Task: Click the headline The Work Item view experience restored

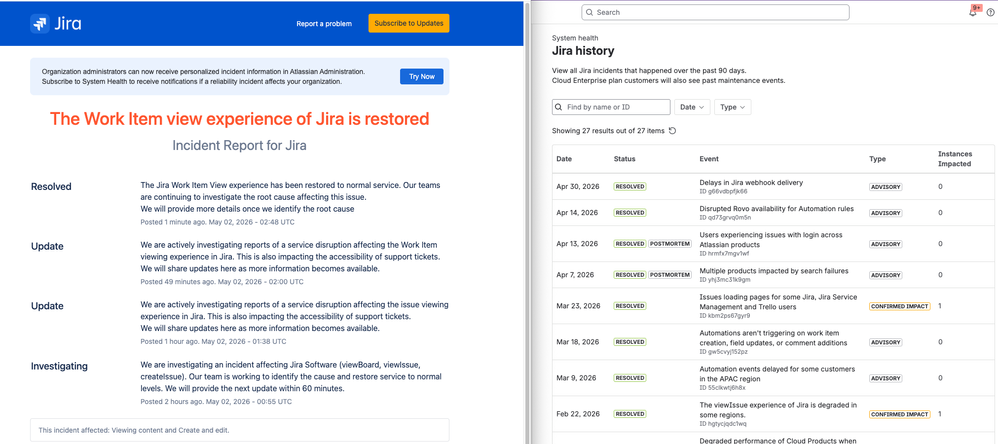Action: click(x=239, y=119)
